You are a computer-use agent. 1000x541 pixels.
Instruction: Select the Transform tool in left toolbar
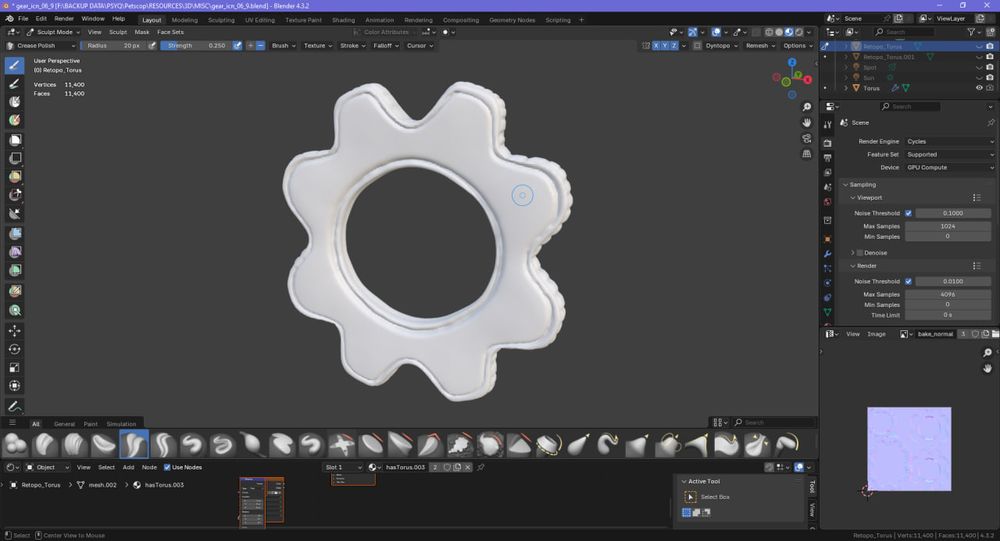[15, 386]
